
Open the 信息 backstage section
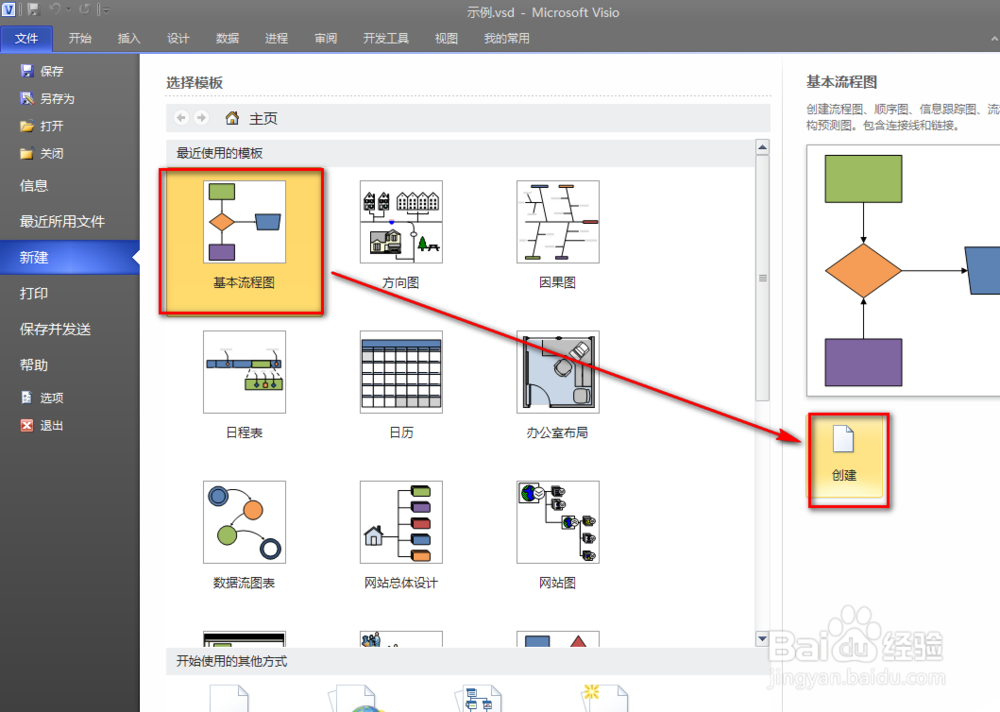34,186
